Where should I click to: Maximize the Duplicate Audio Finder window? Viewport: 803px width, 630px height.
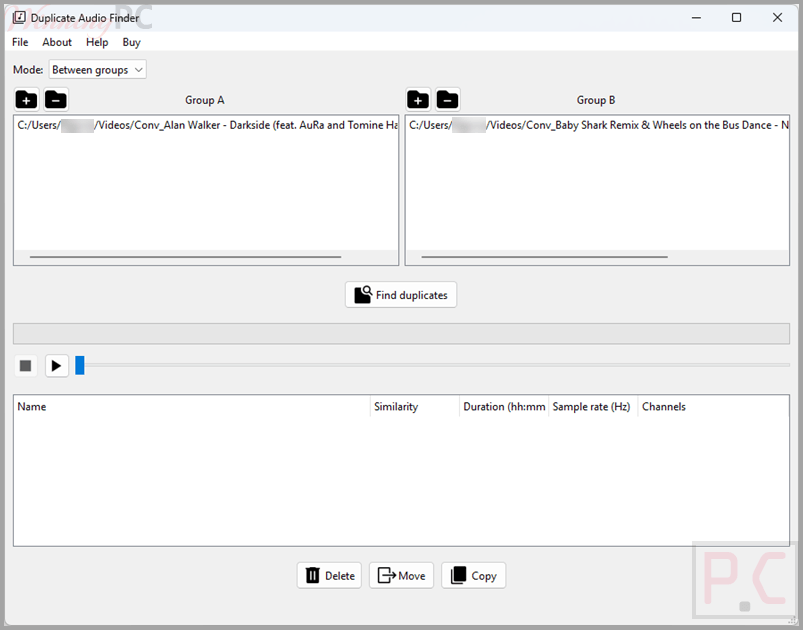[736, 17]
